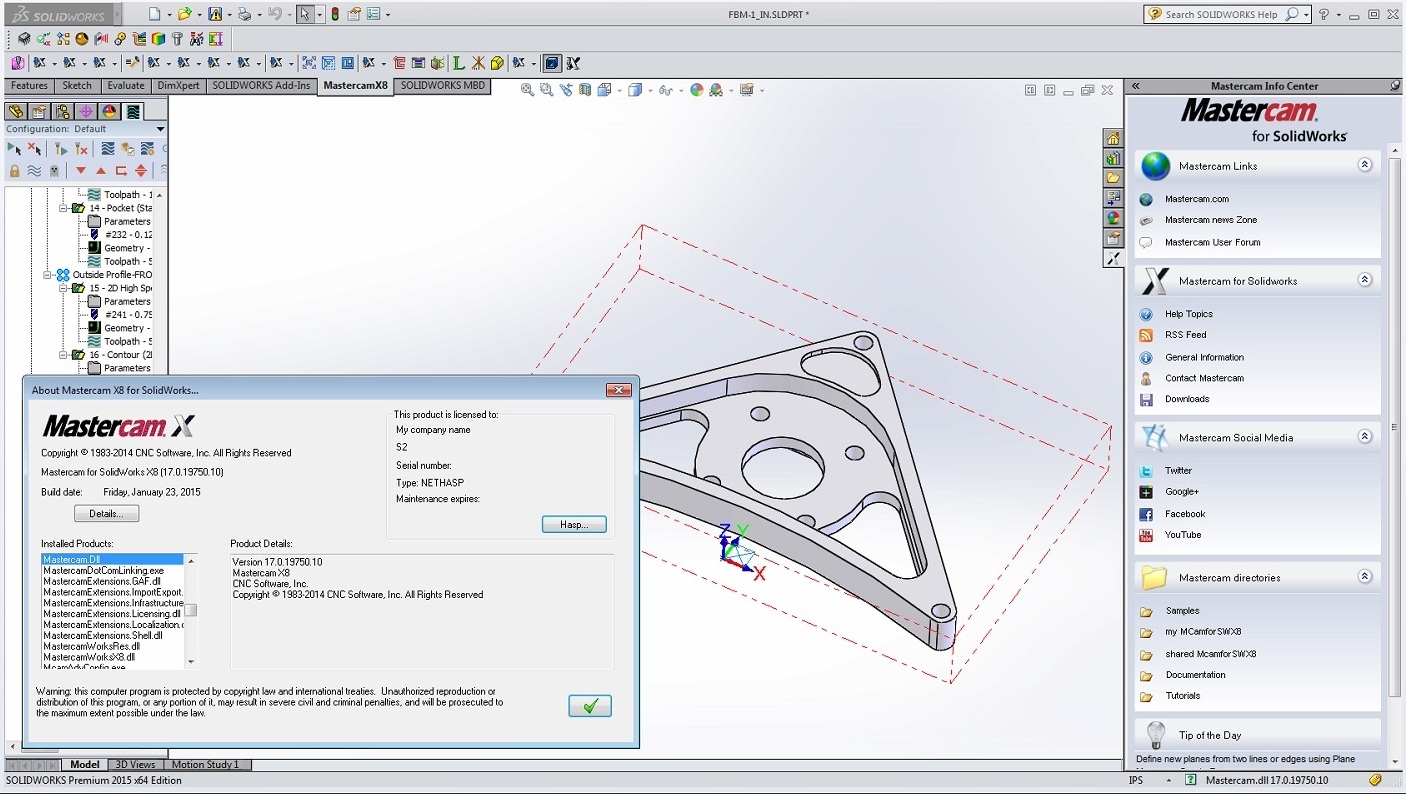Click the Print icon in top toolbar
Viewport: 1406px width, 794px height.
pyautogui.click(x=245, y=14)
